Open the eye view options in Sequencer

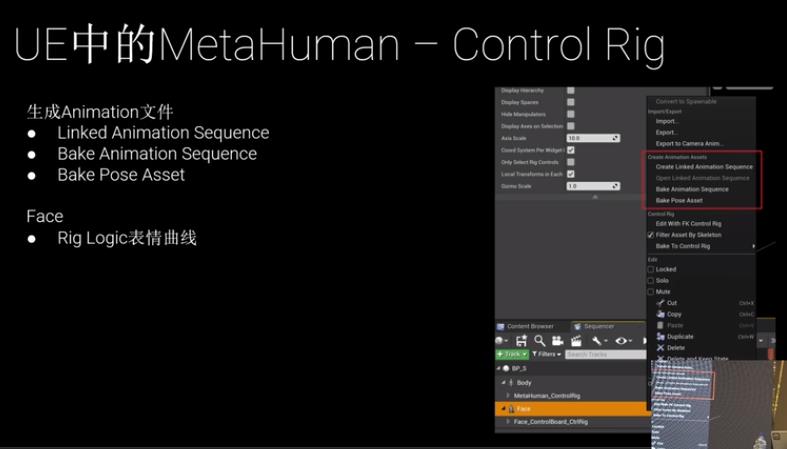click(622, 341)
